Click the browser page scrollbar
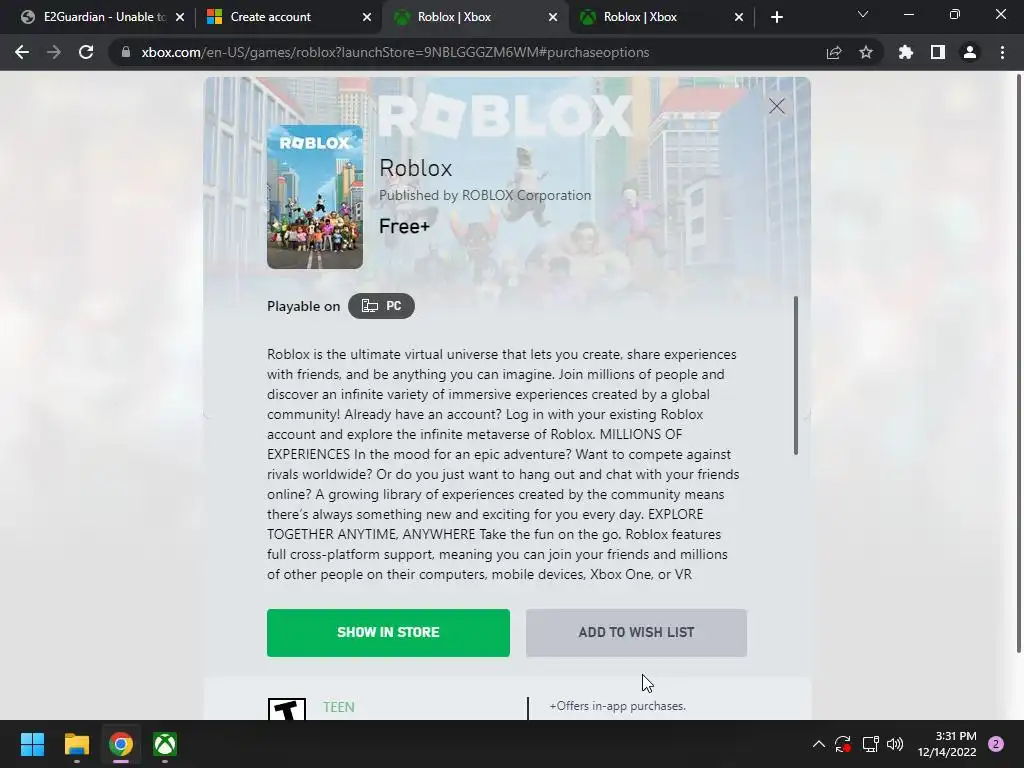Screen dimensions: 1024x768 click(x=1019, y=362)
